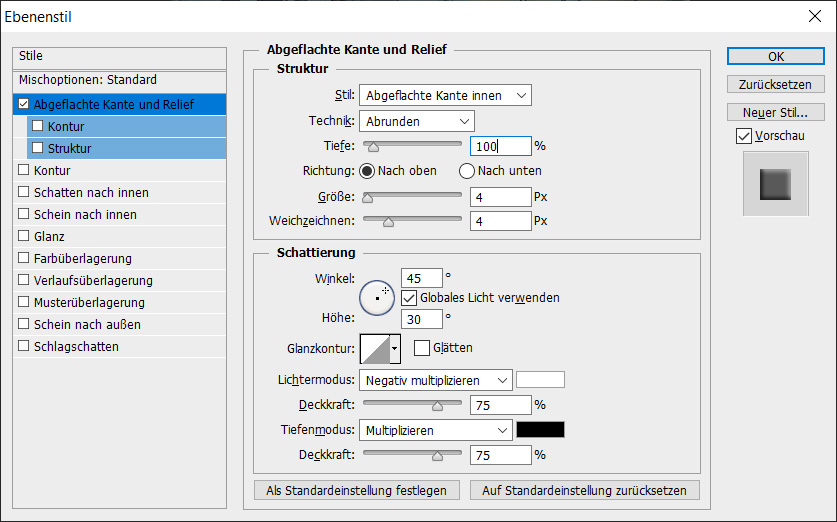Select the Nach unten direction option
The image size is (837, 522).
[x=468, y=171]
